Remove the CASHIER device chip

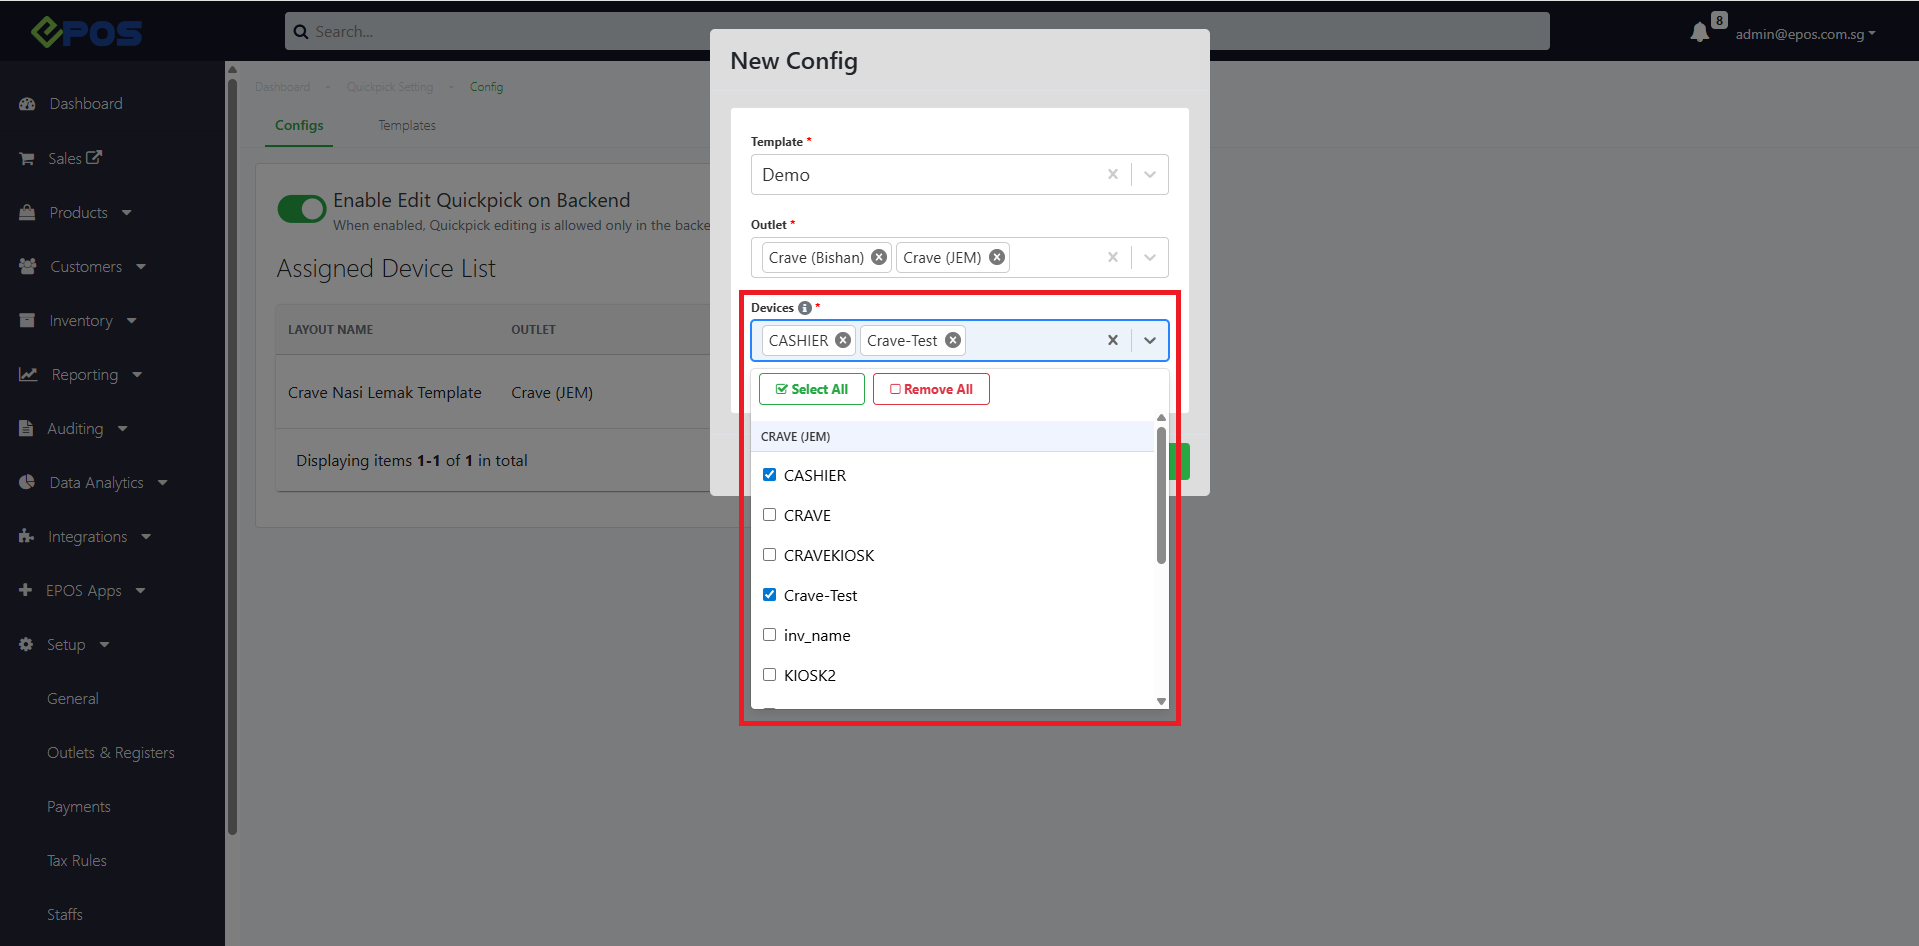click(x=843, y=340)
